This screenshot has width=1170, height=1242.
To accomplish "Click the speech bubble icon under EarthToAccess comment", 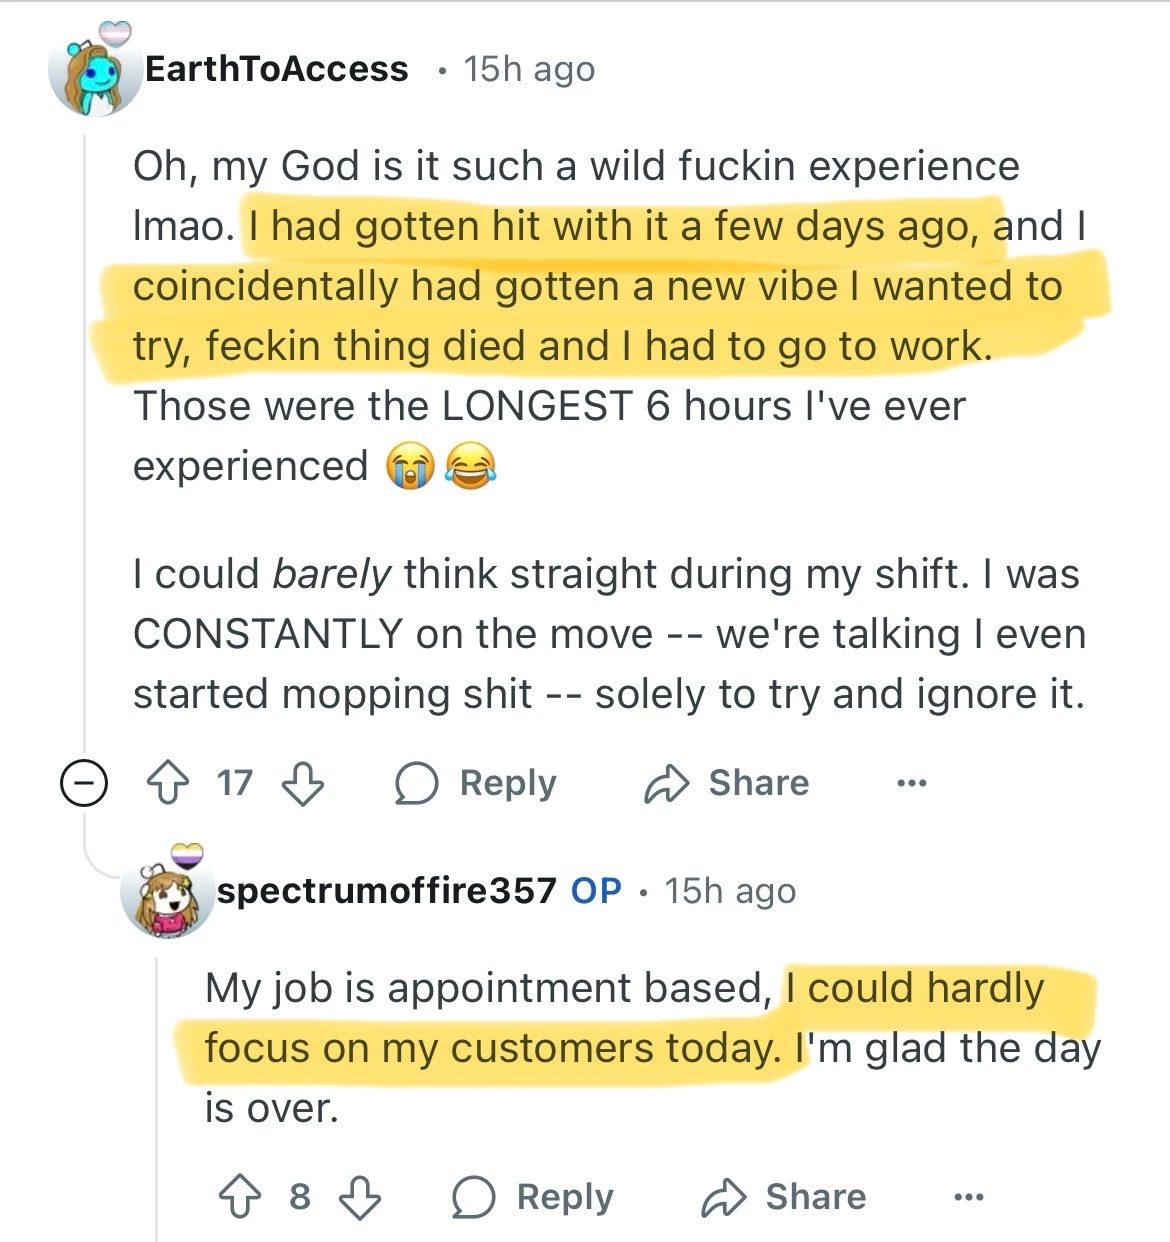I will click(416, 783).
